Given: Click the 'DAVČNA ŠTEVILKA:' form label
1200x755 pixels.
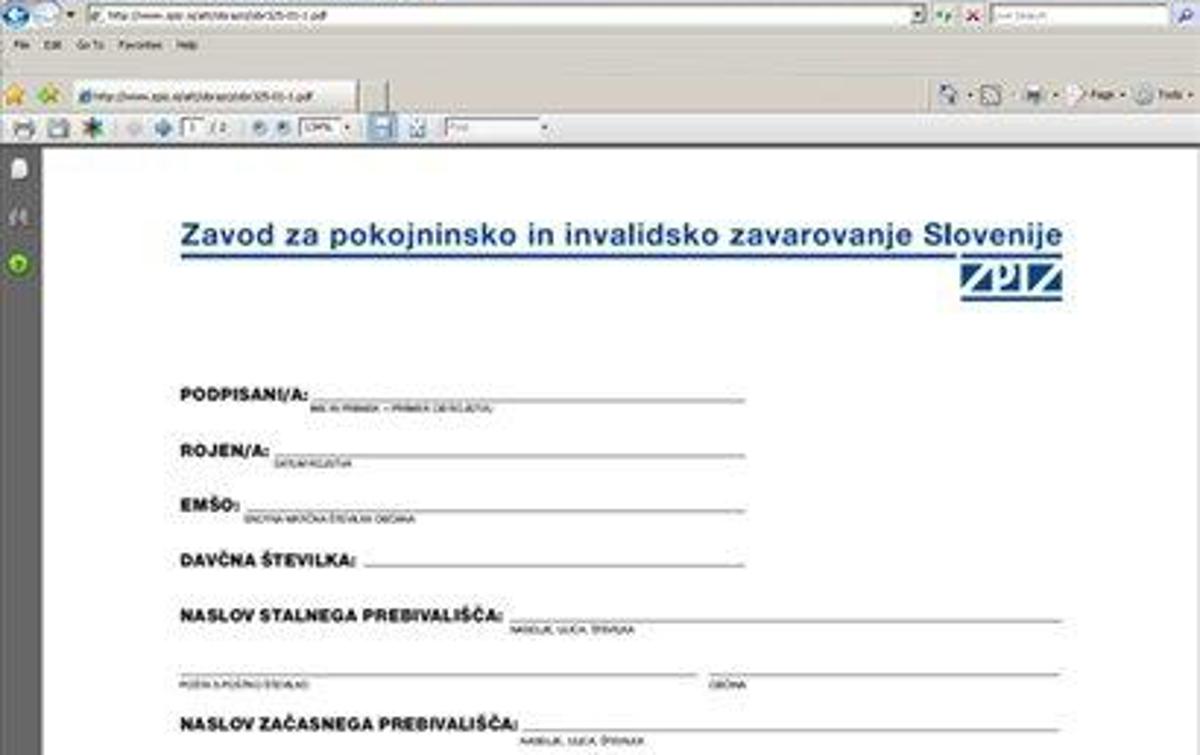Looking at the screenshot, I should (268, 560).
